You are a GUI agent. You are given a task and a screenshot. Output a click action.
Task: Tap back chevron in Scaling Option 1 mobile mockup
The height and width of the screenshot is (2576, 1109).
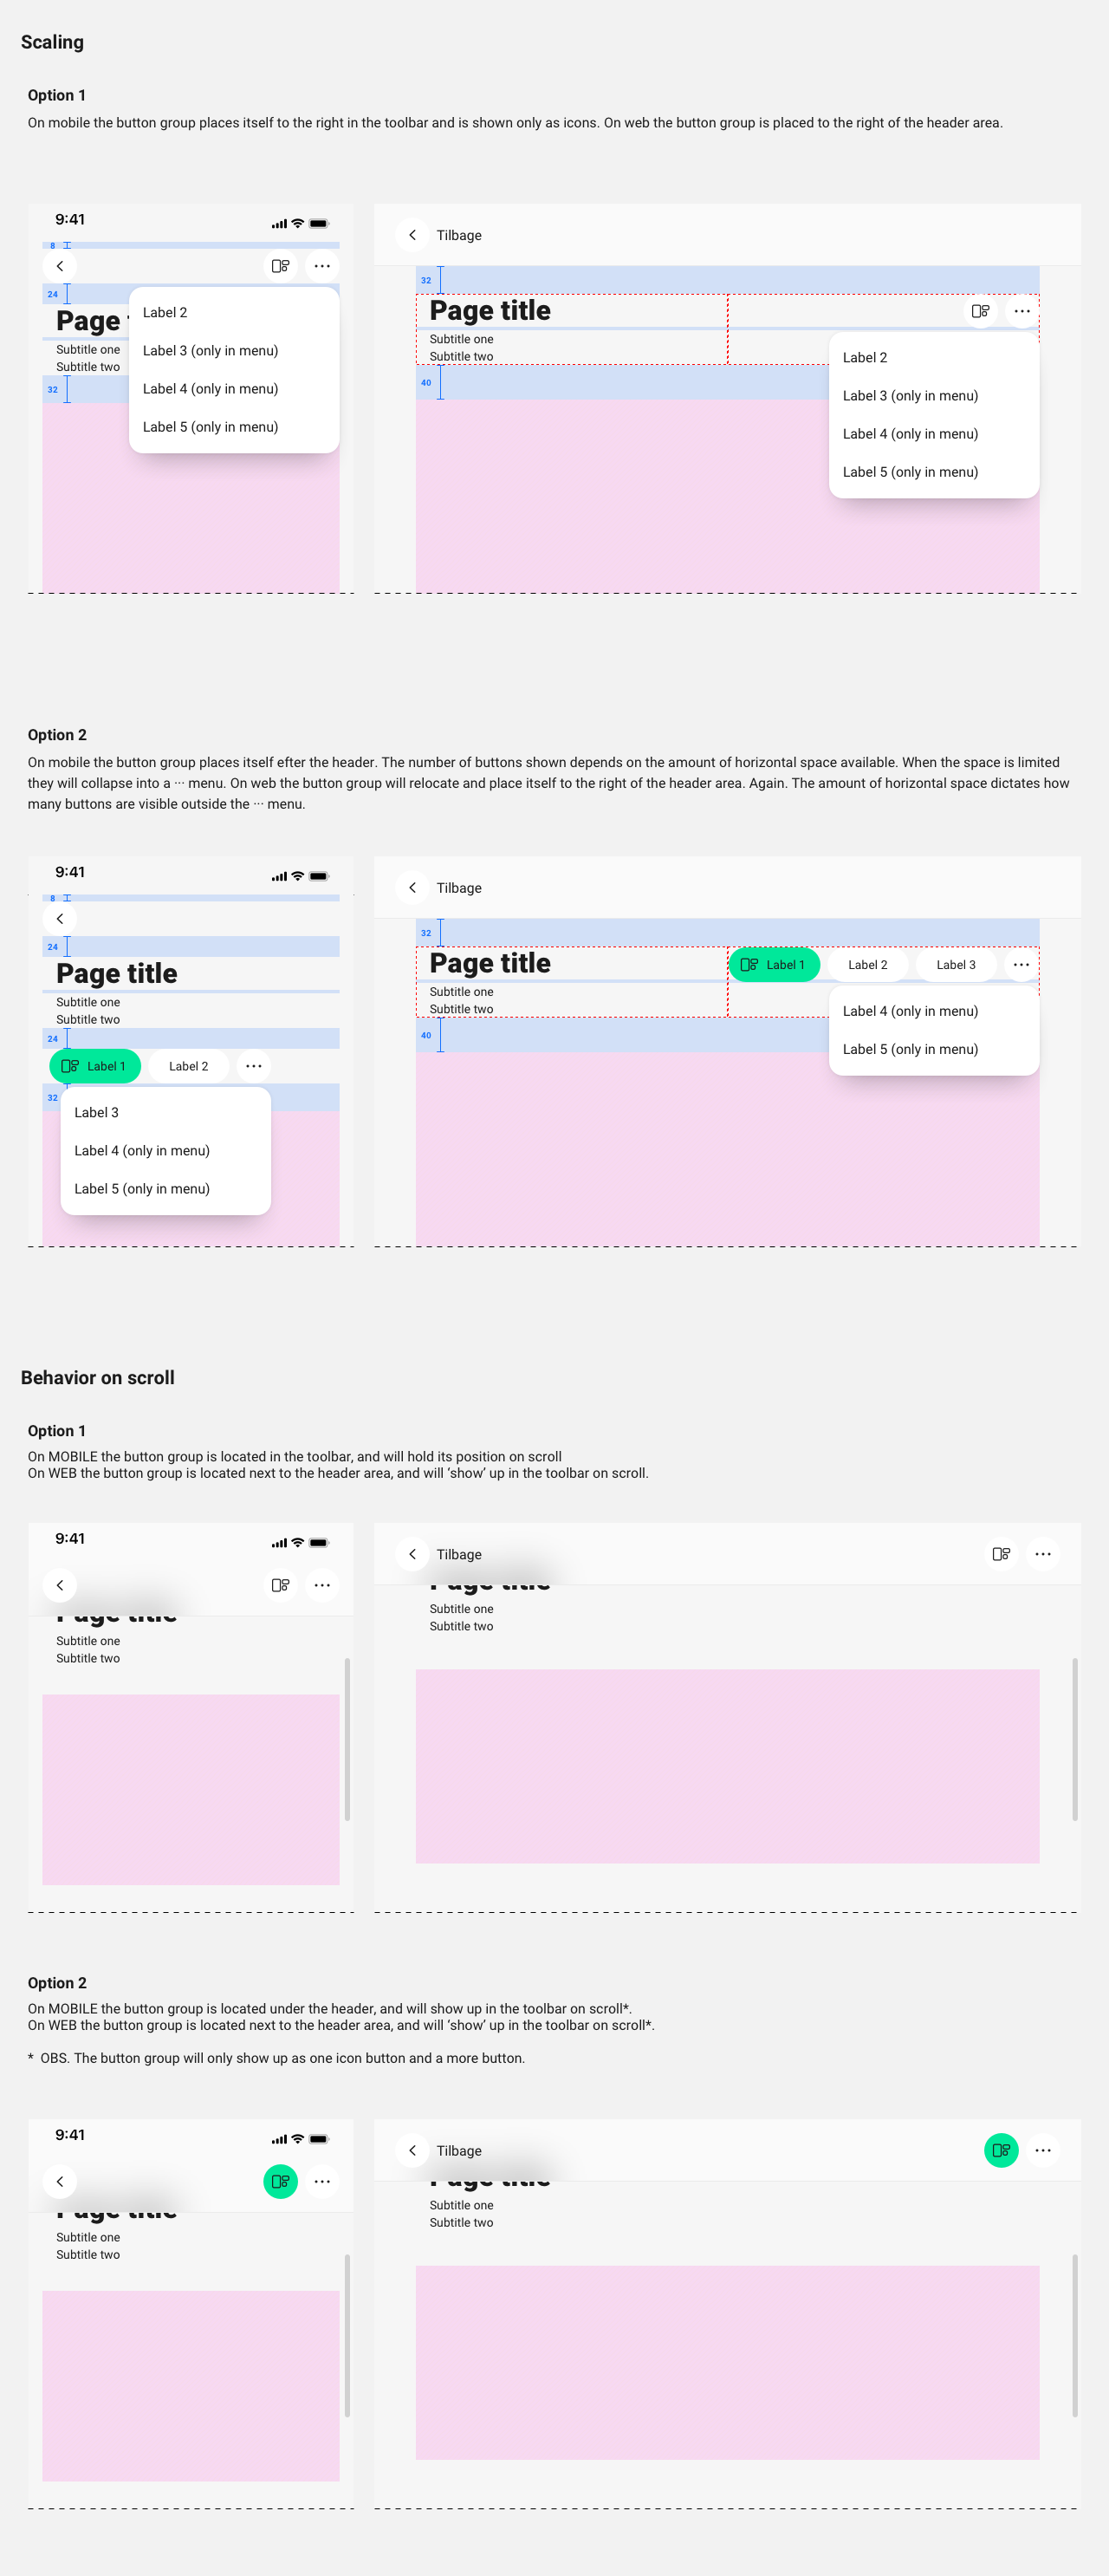60,266
